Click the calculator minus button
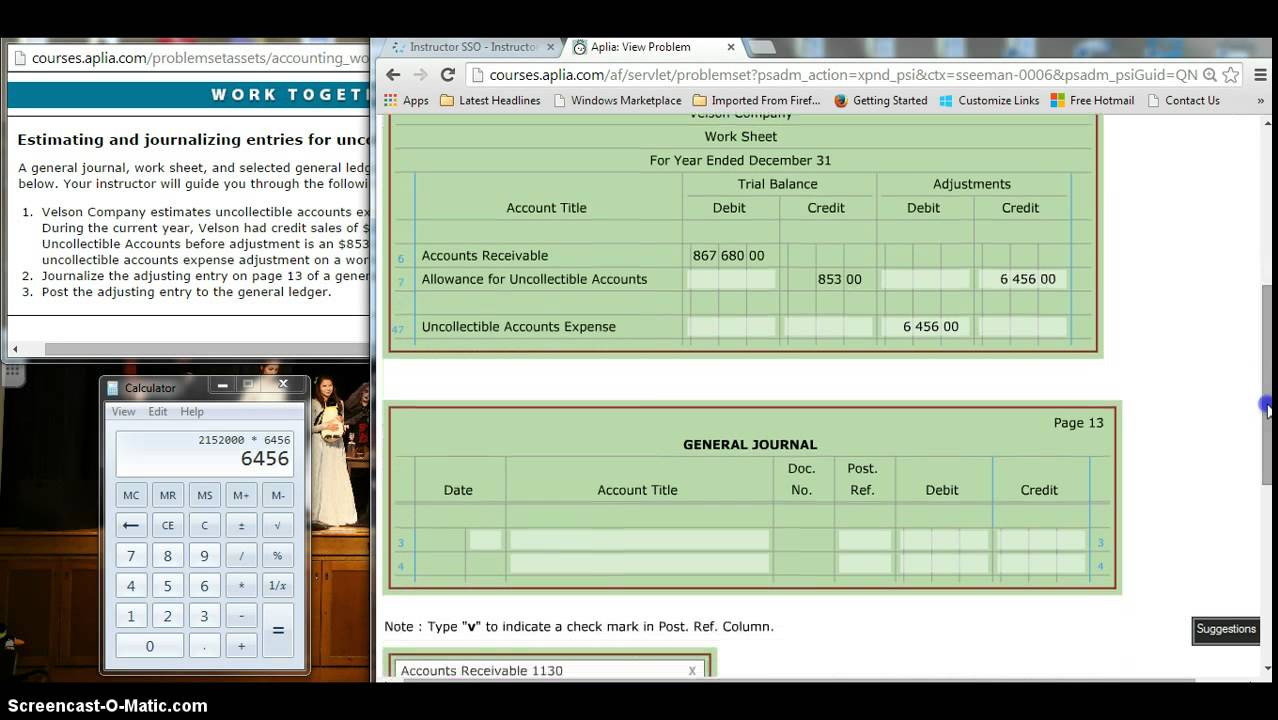This screenshot has width=1278, height=720. tap(241, 616)
